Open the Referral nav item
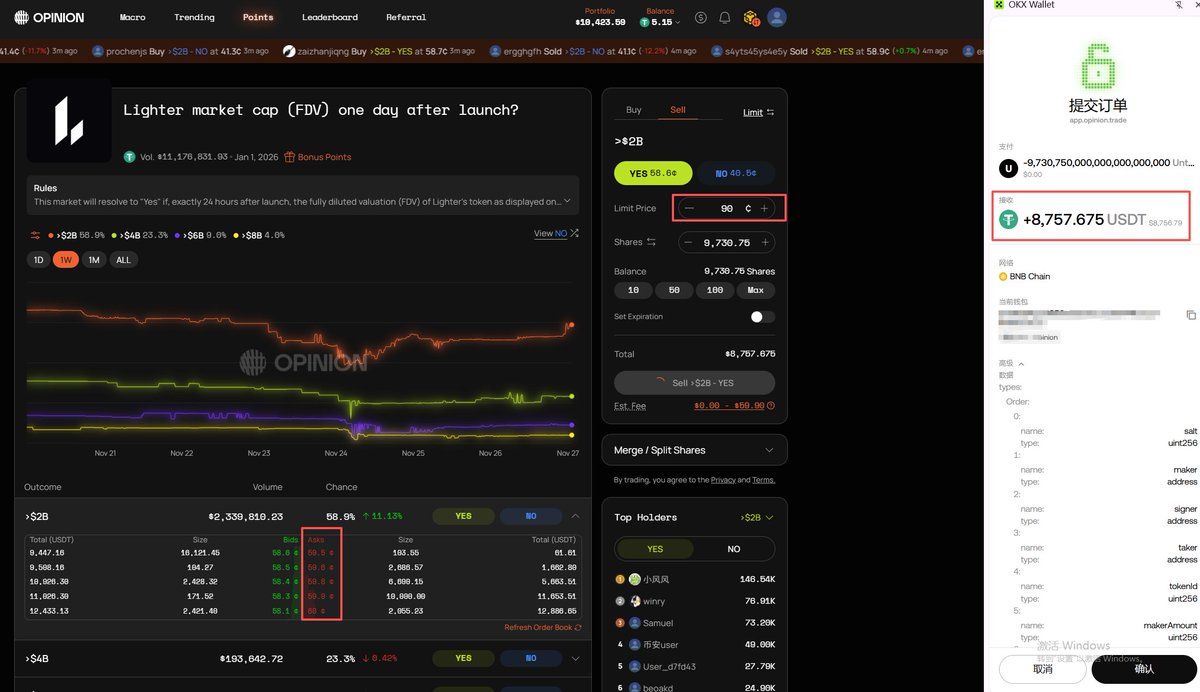This screenshot has width=1200, height=692. click(406, 17)
